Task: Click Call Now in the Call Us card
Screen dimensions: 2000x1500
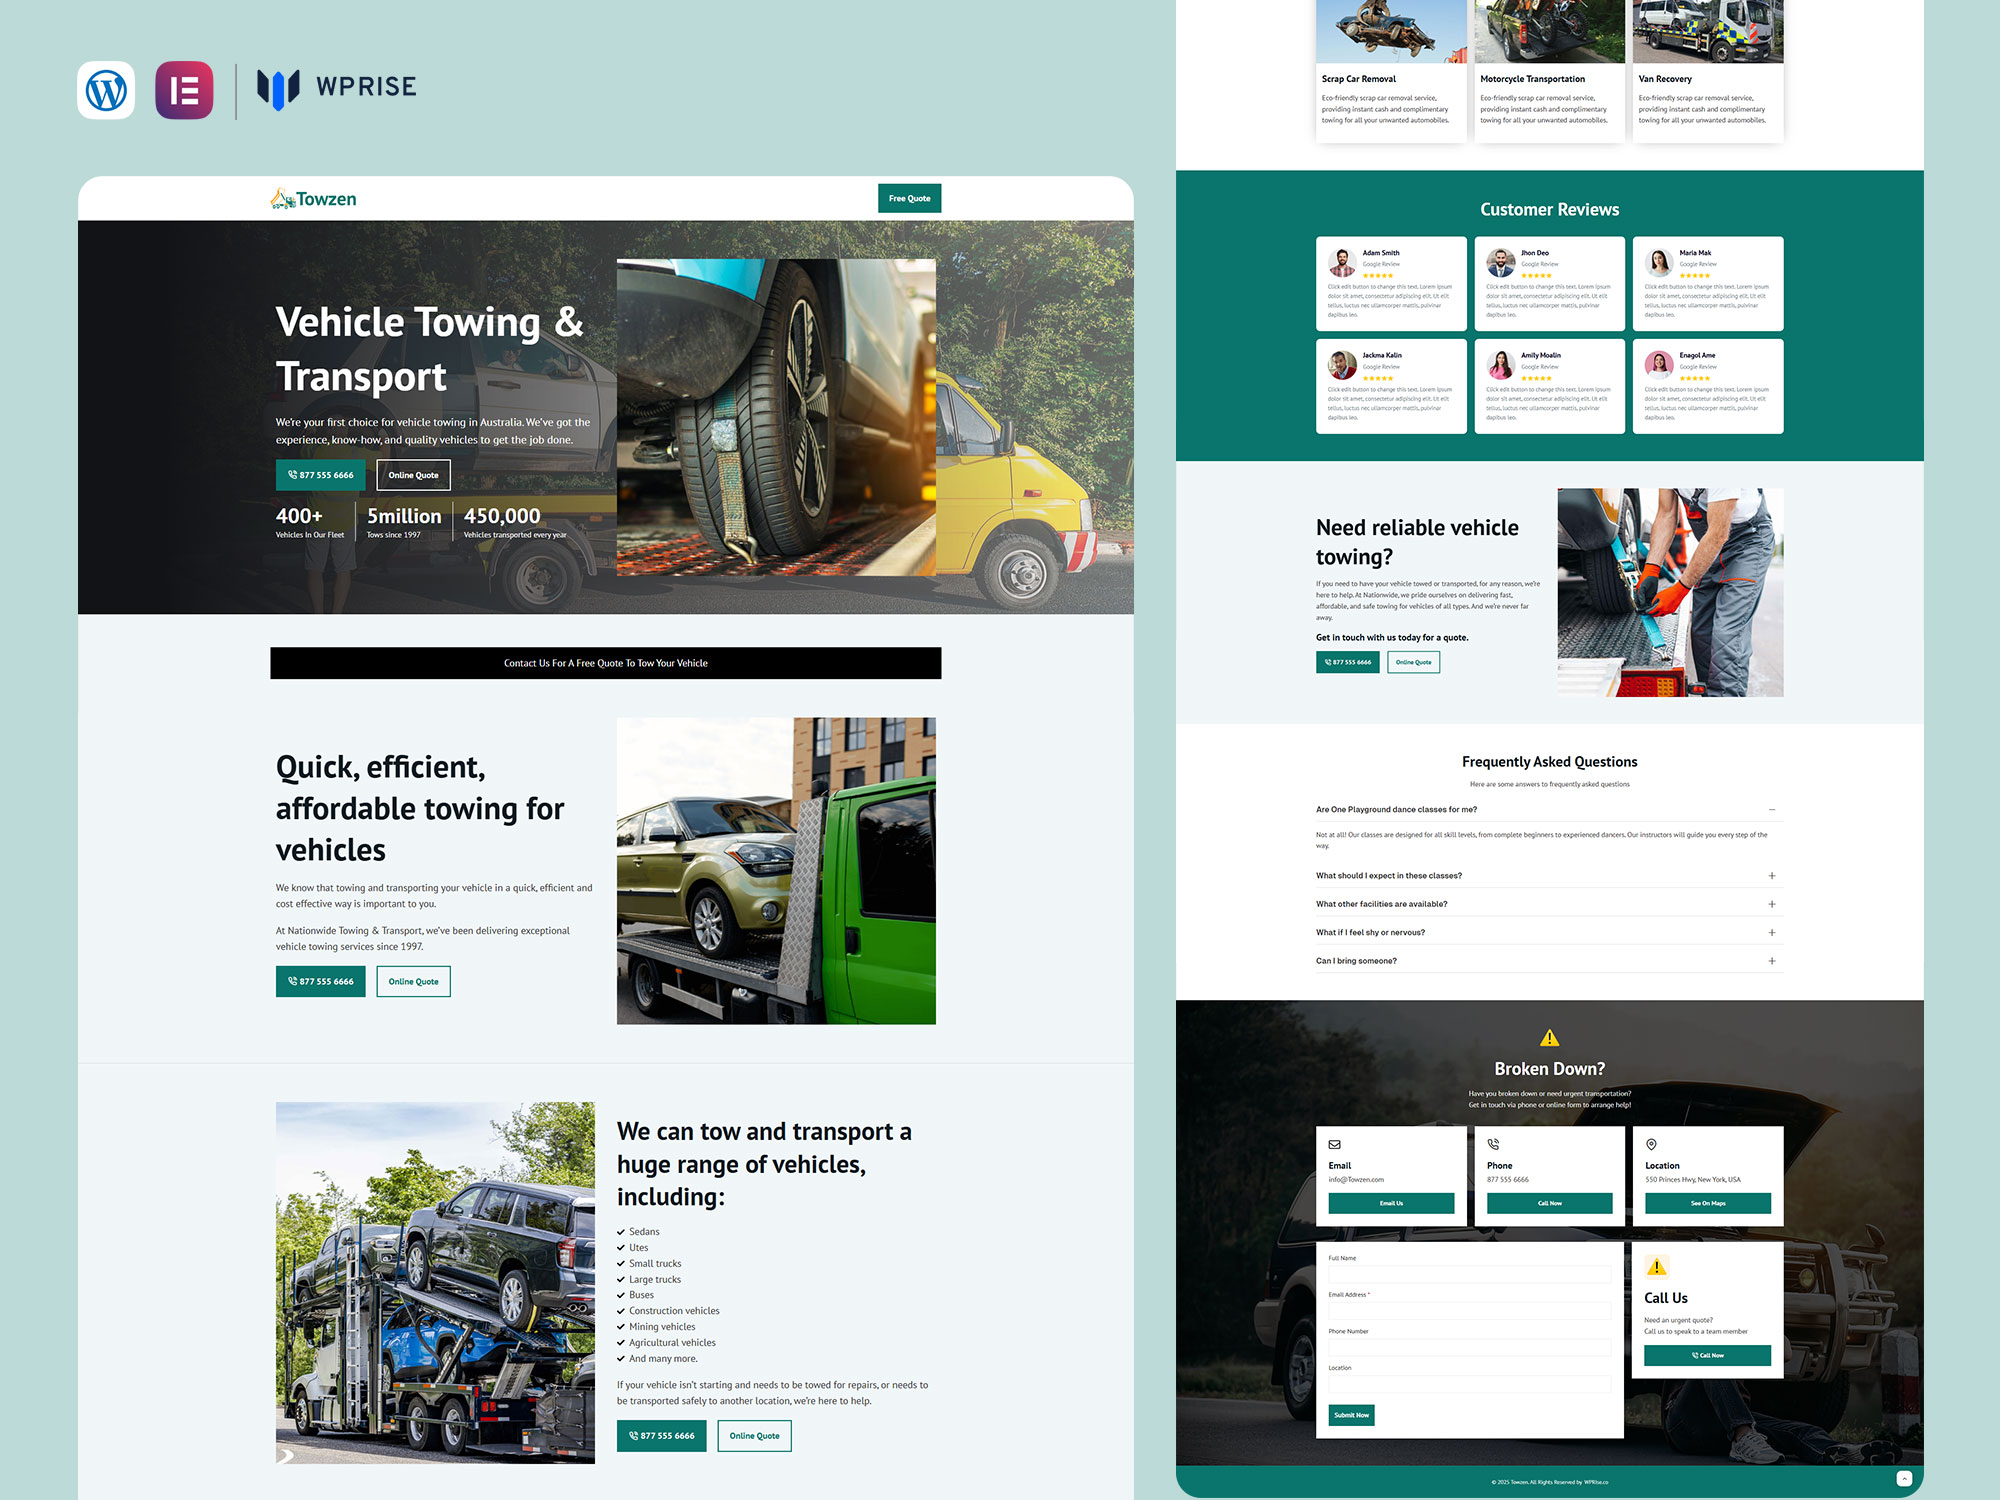Action: [1707, 1356]
